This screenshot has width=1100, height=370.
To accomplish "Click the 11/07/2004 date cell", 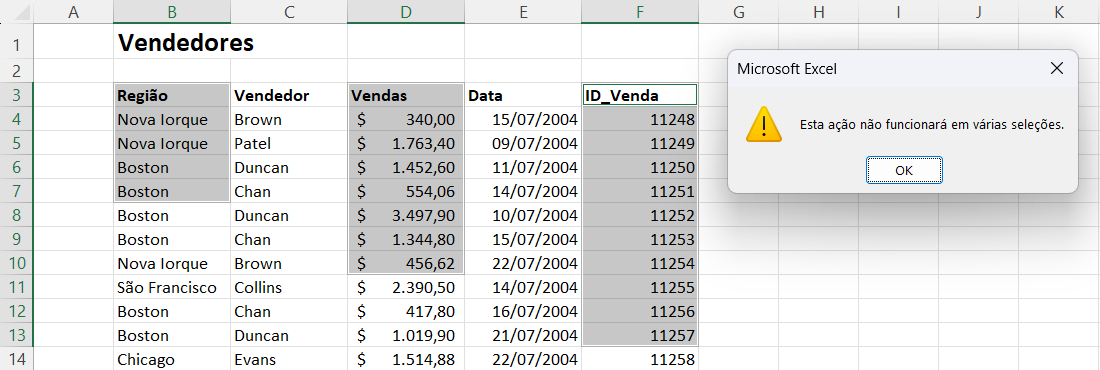I will (x=523, y=167).
